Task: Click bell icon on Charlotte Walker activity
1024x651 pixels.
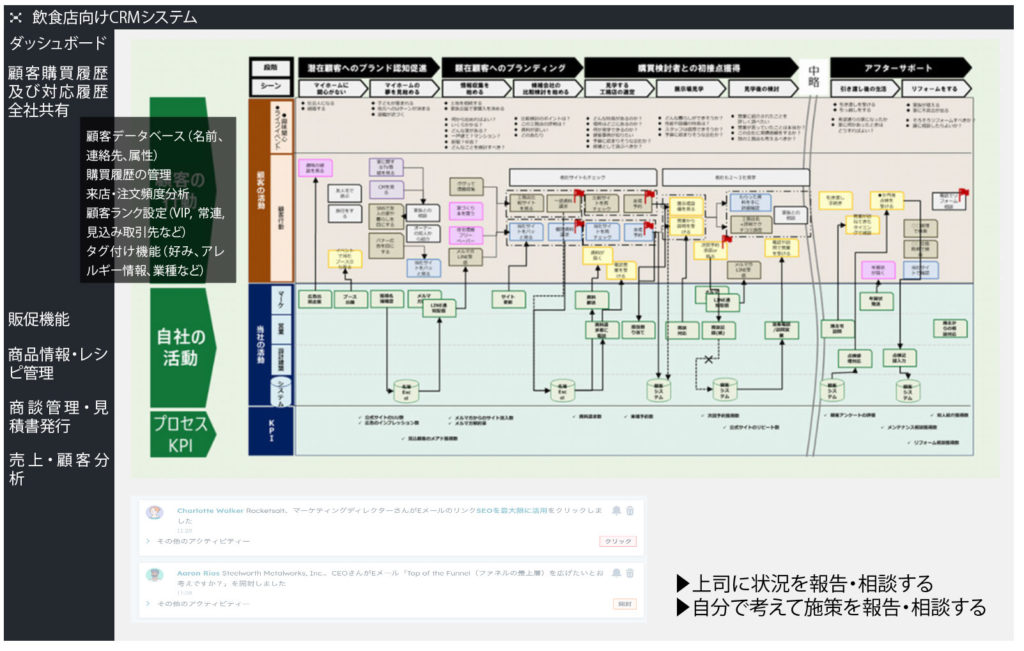Action: coord(617,510)
